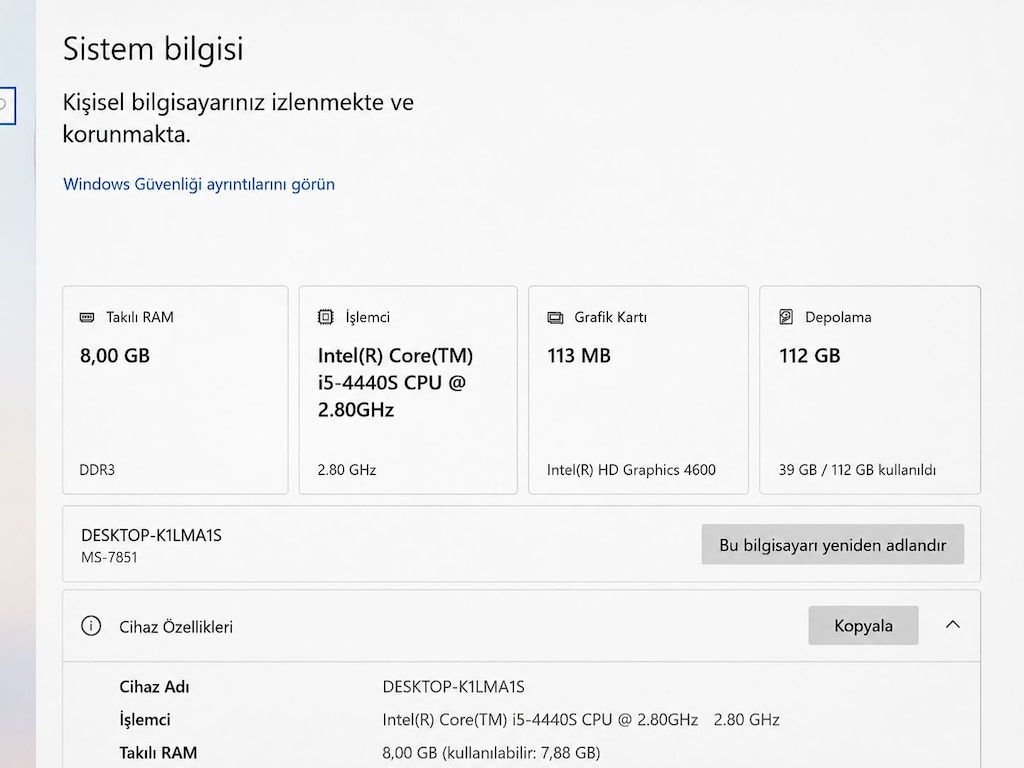Select 8,00 GB (kullanılabilir: 7,88 GB) value
The width and height of the screenshot is (1024, 768).
[491, 753]
